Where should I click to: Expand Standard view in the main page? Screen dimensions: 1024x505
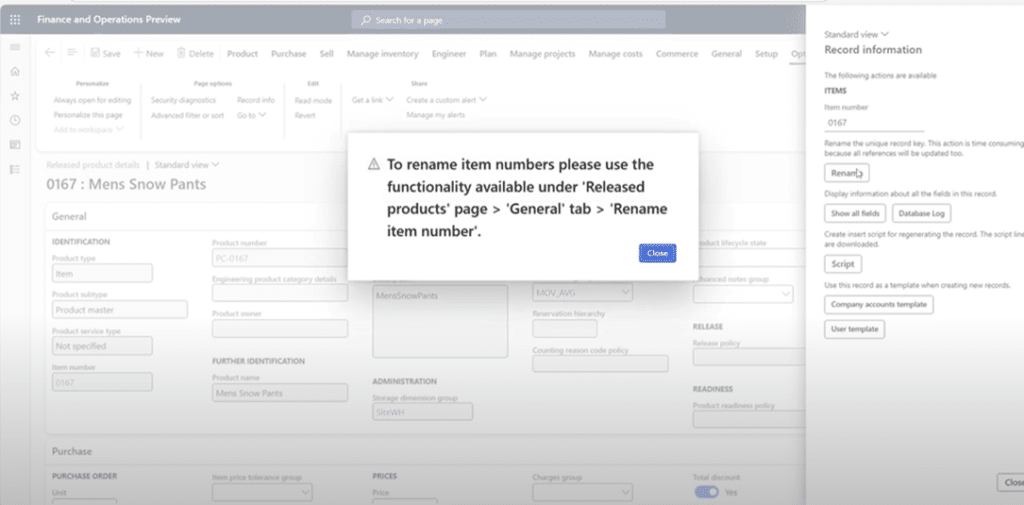click(x=187, y=165)
